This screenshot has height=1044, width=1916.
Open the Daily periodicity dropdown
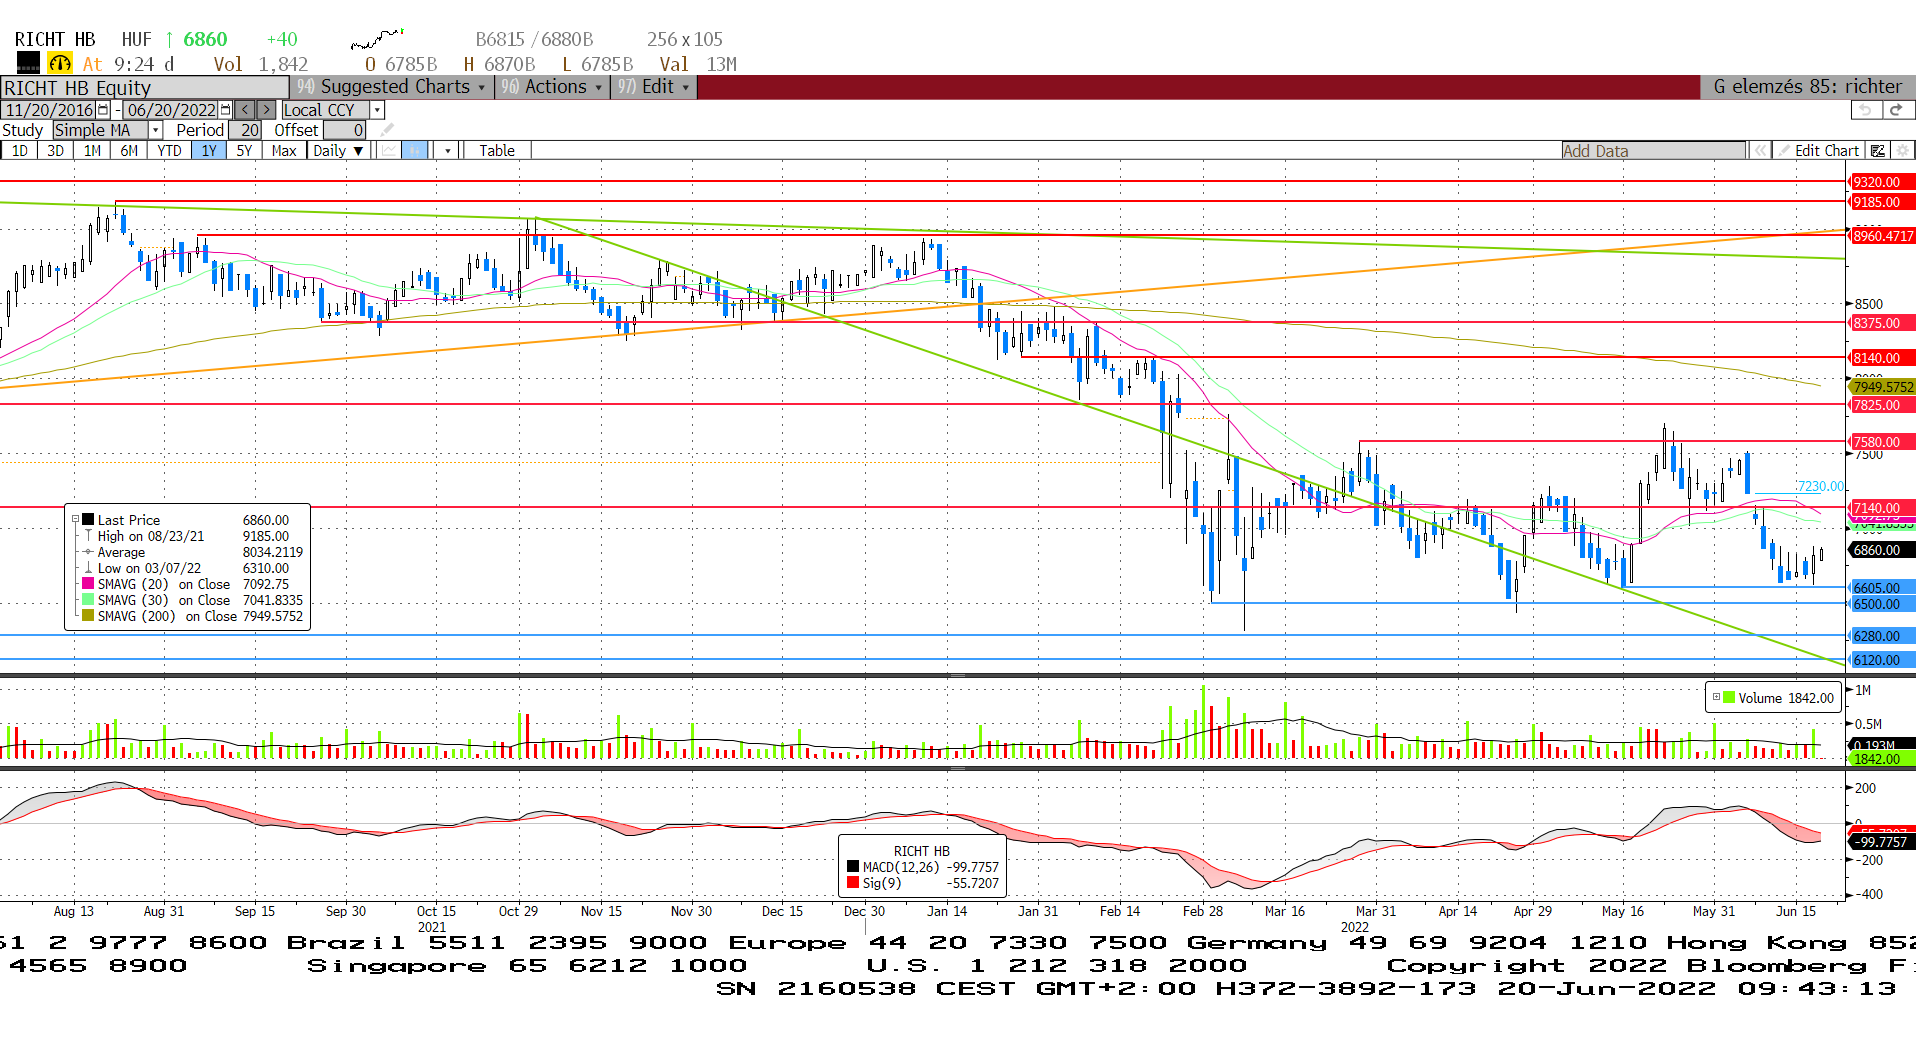pyautogui.click(x=338, y=150)
